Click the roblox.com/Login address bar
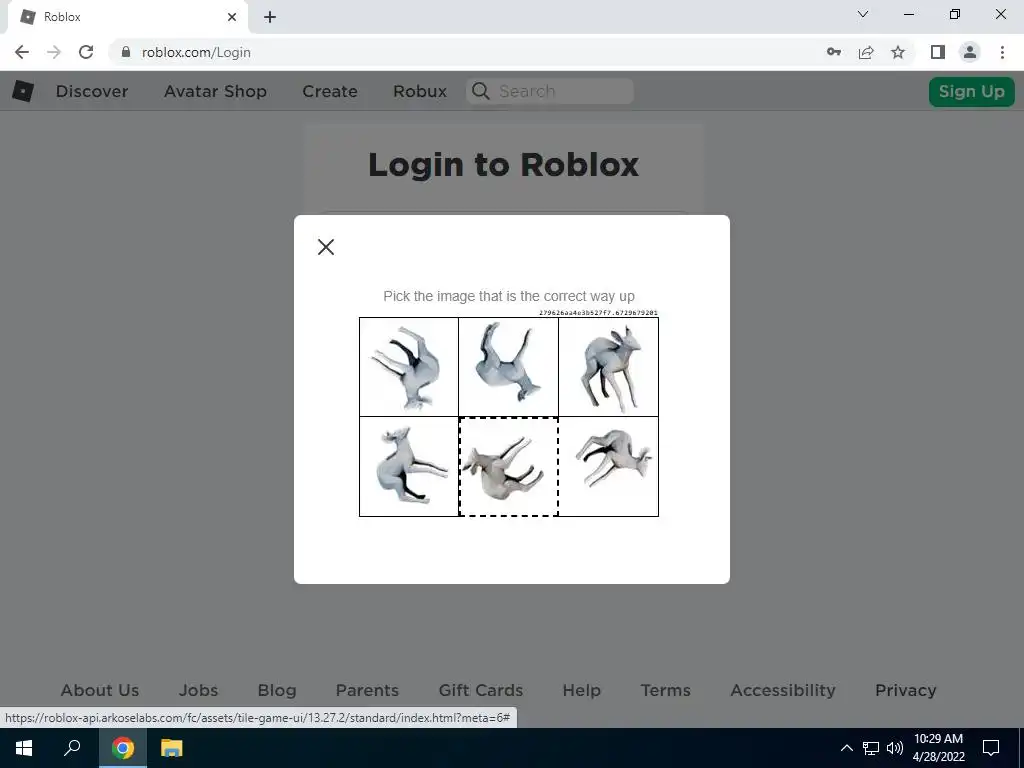1024x768 pixels. [x=196, y=52]
